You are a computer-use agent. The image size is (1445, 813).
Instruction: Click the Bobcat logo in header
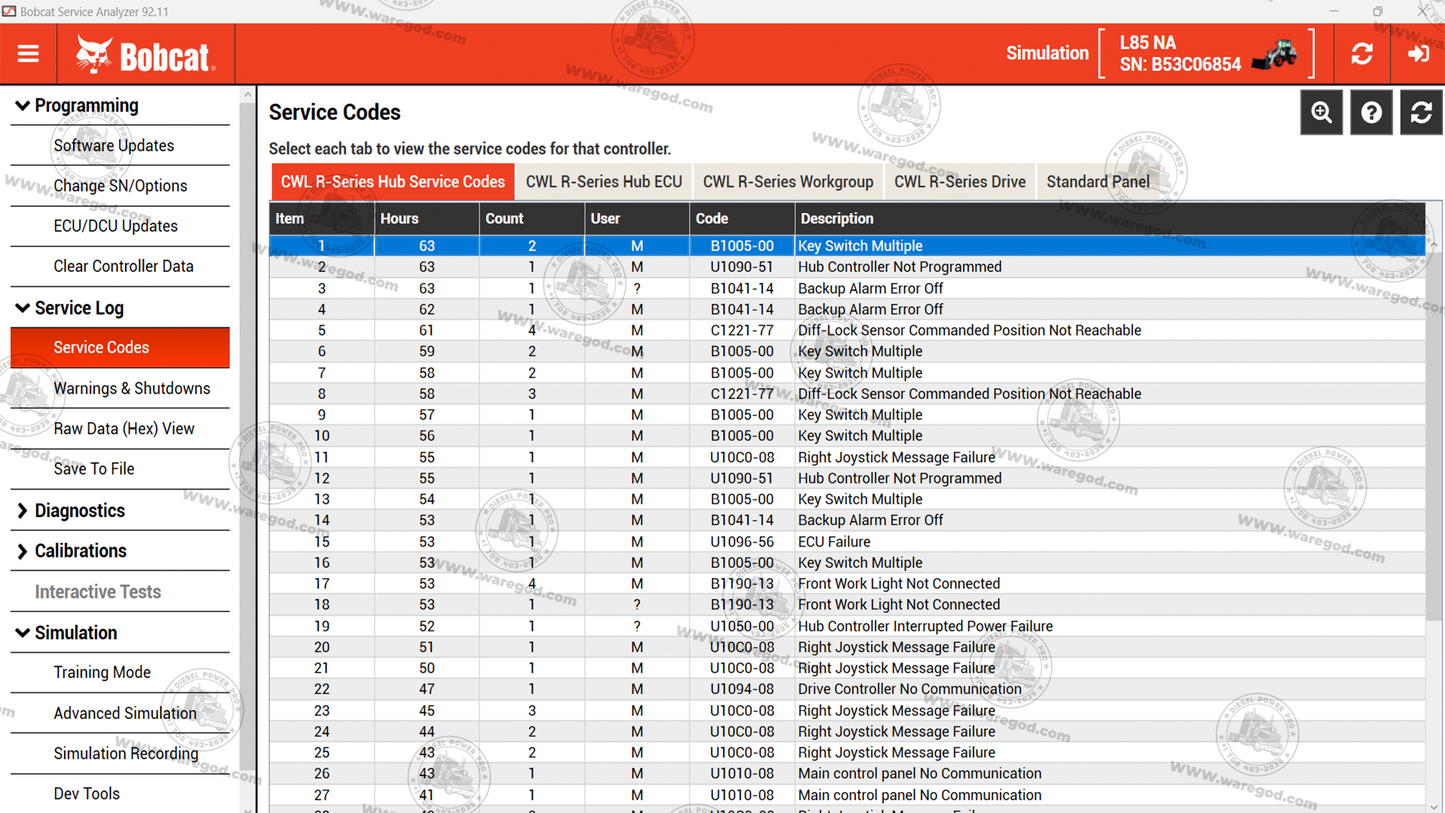pos(146,54)
